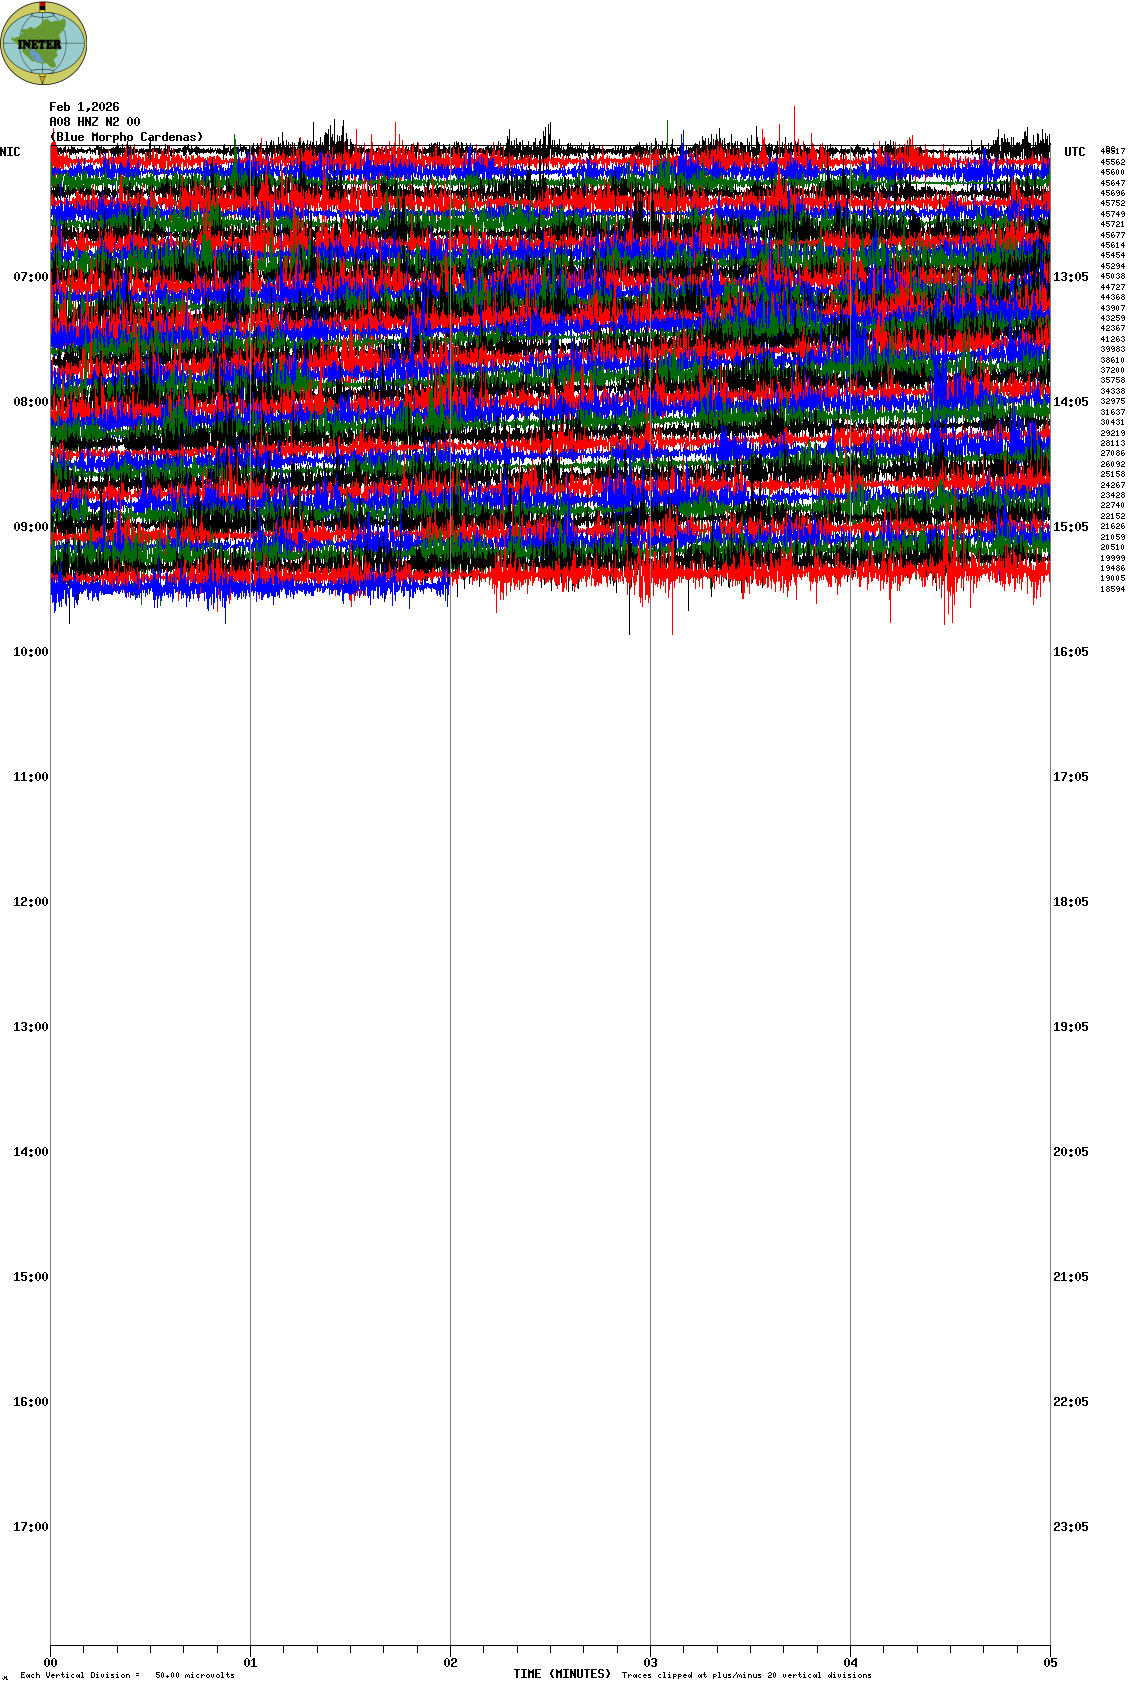Click the Each Vertical Division scale note

(x=127, y=1675)
